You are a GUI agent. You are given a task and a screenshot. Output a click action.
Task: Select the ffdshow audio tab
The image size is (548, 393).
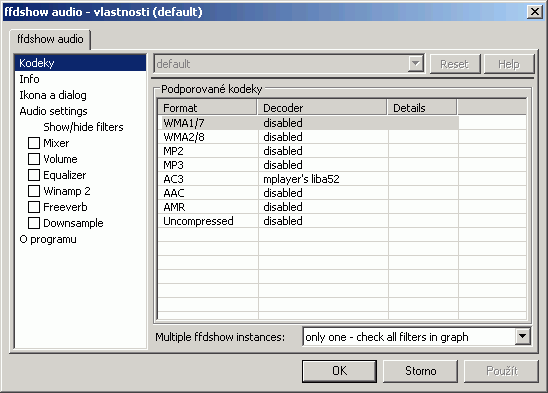[x=50, y=39]
